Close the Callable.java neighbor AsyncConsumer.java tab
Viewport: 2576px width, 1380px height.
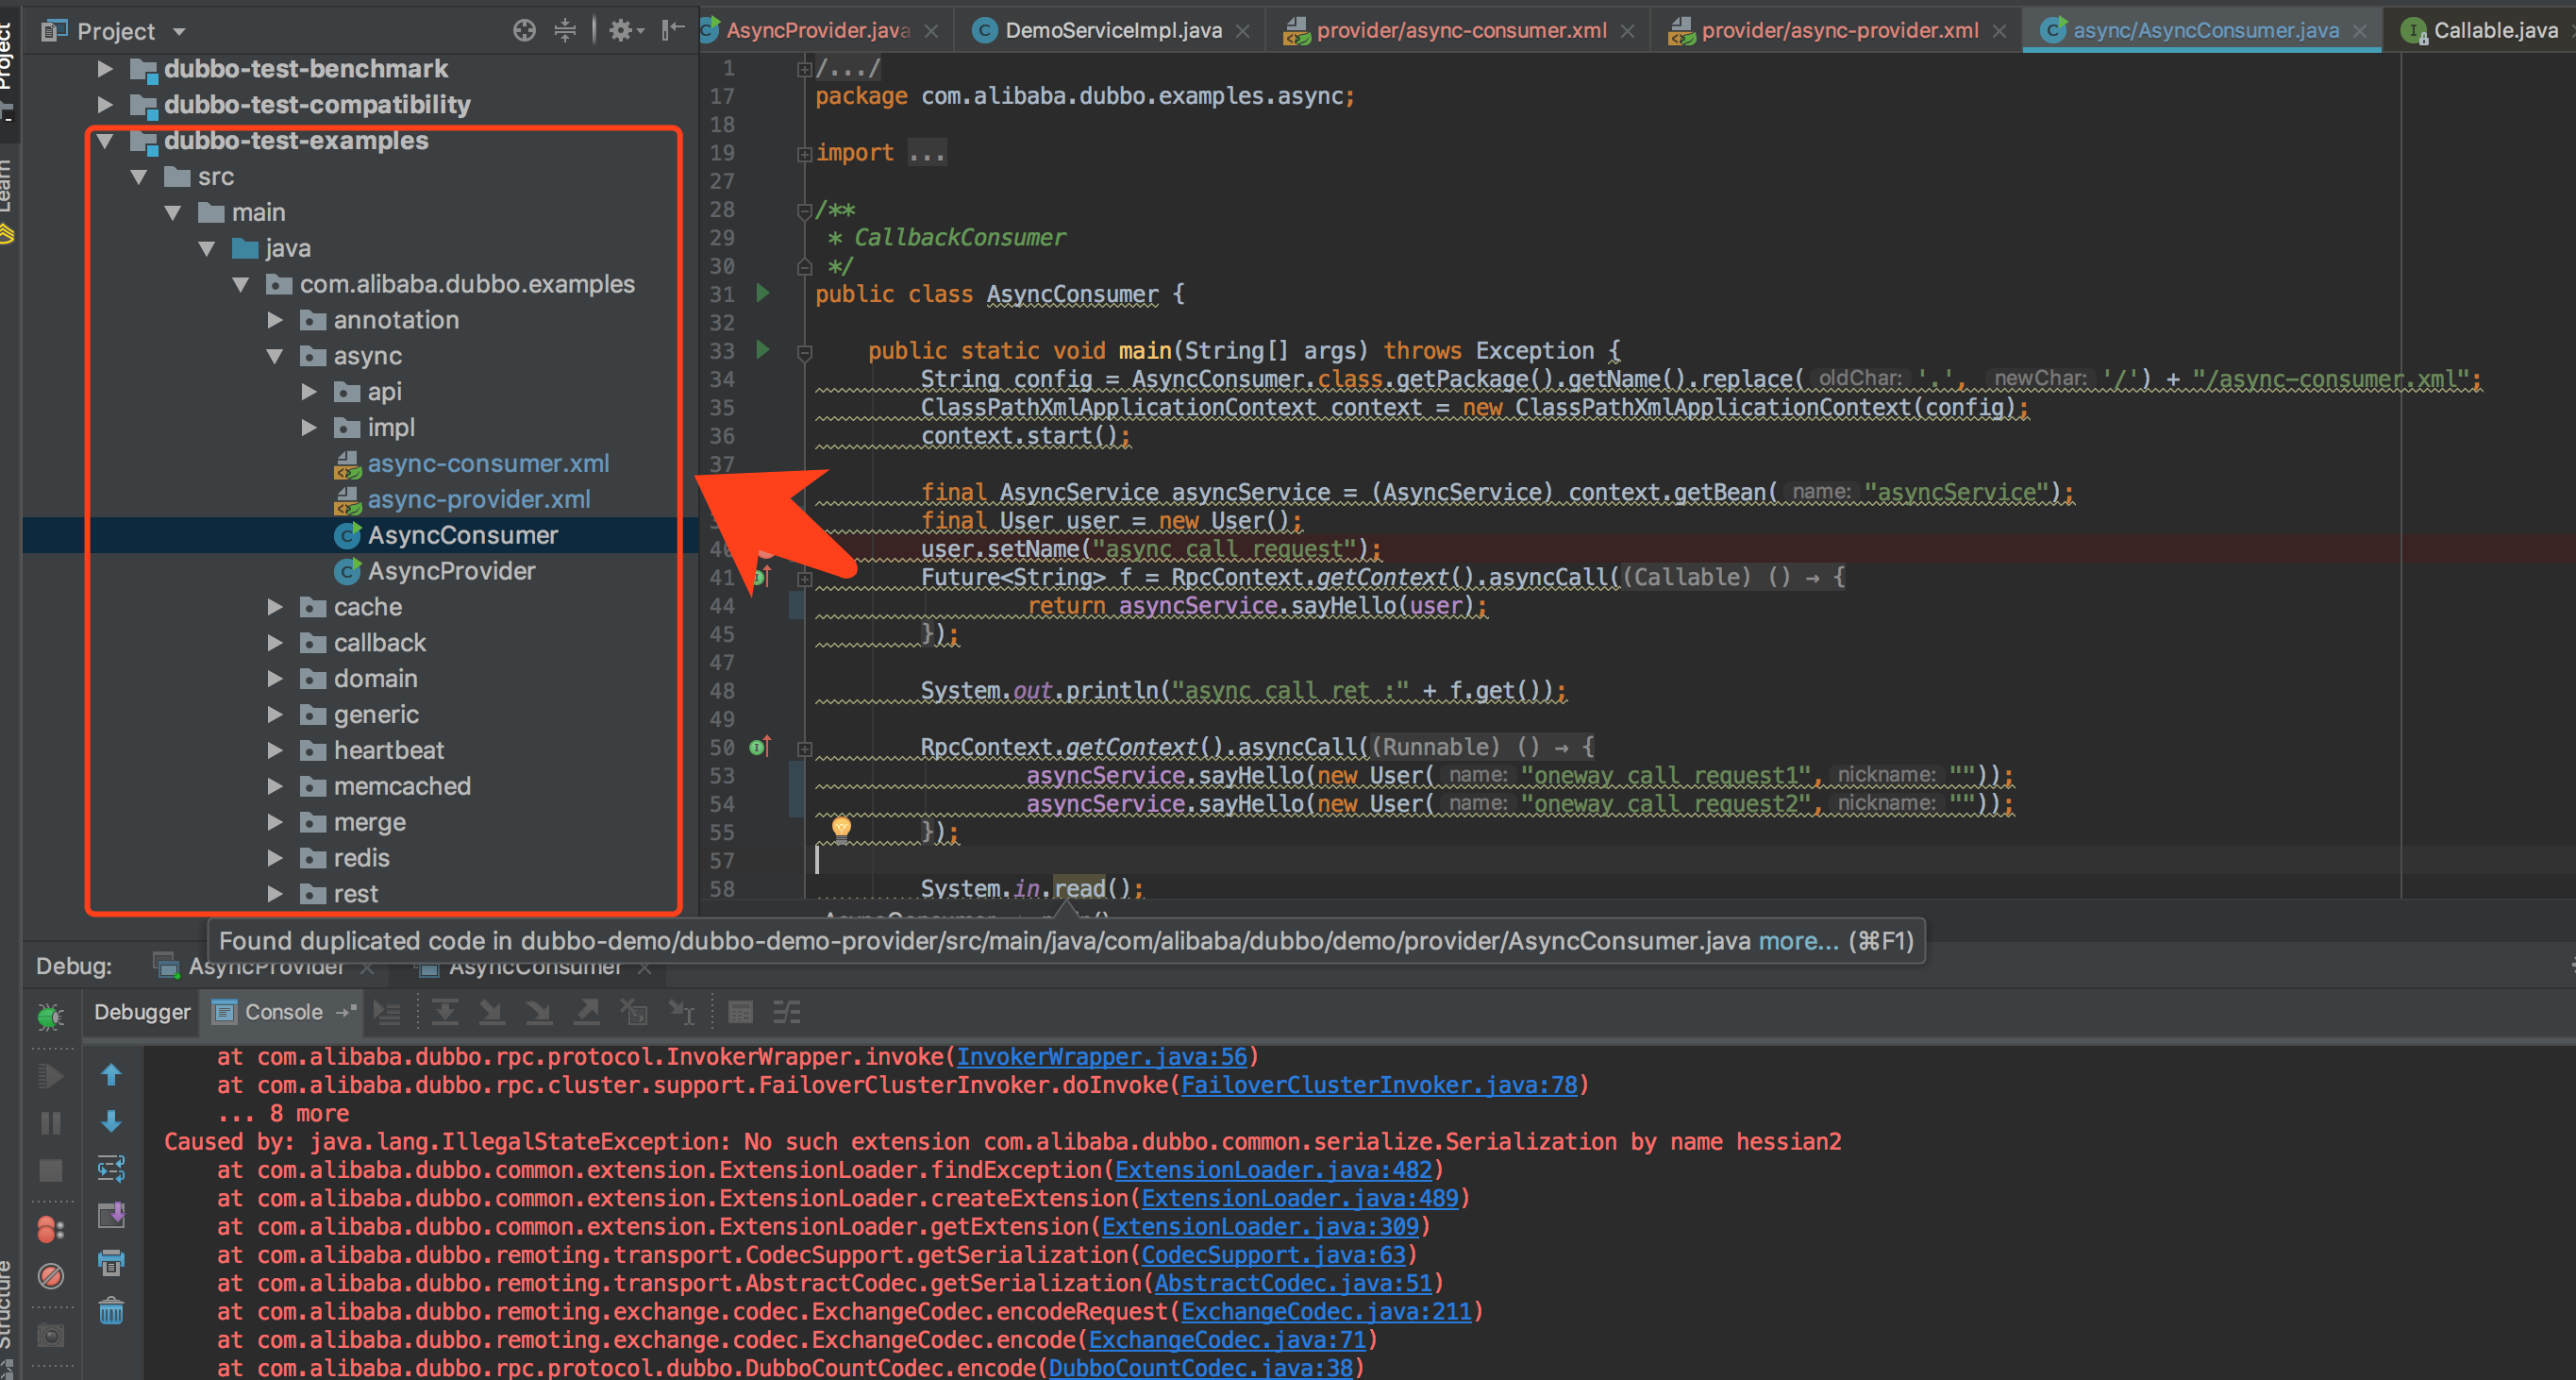pos(2360,31)
